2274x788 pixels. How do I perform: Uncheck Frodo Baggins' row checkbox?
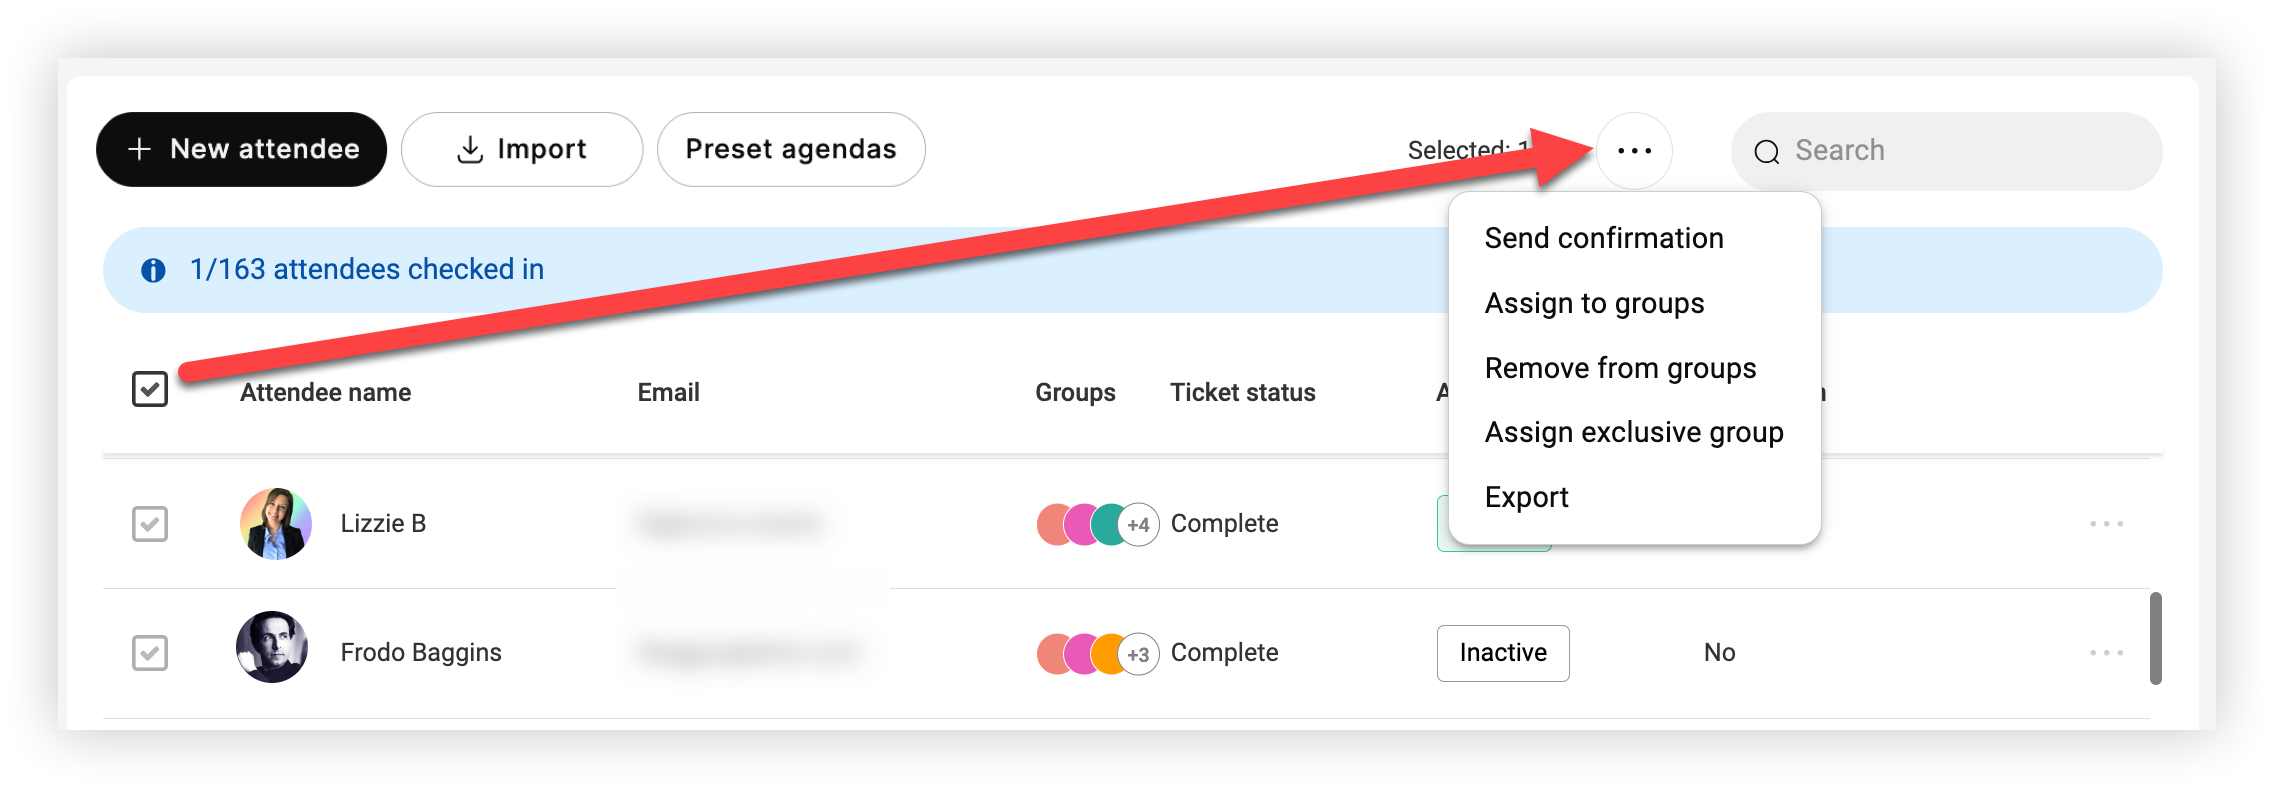tap(150, 653)
